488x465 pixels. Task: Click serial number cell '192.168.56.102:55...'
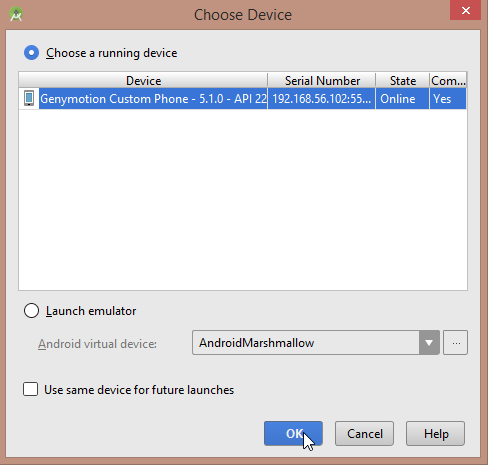coord(322,99)
